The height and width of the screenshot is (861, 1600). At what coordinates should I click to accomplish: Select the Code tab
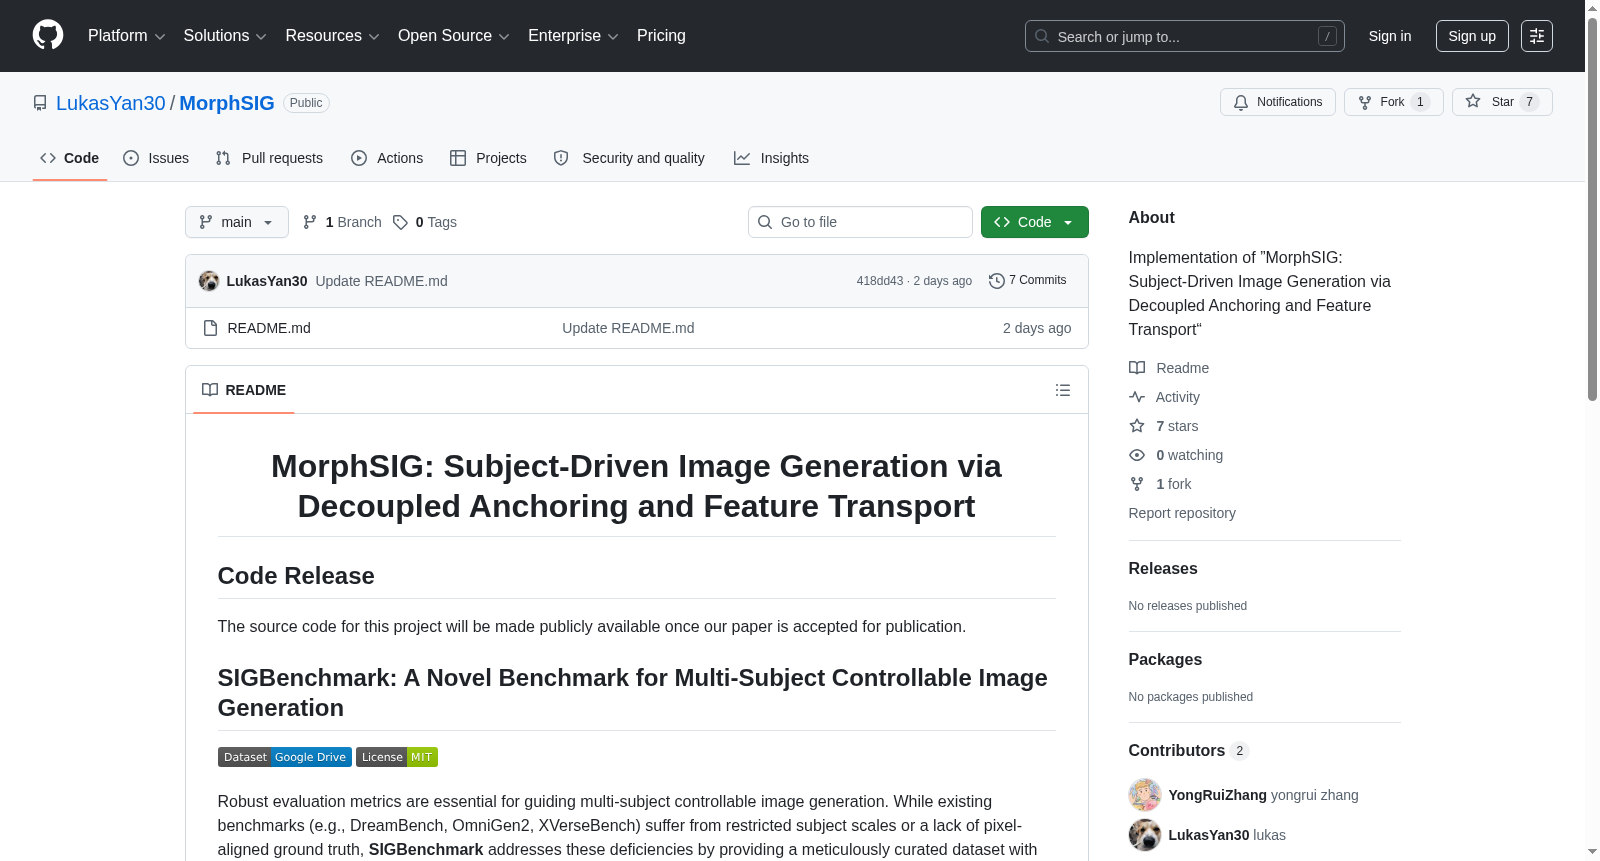point(70,158)
